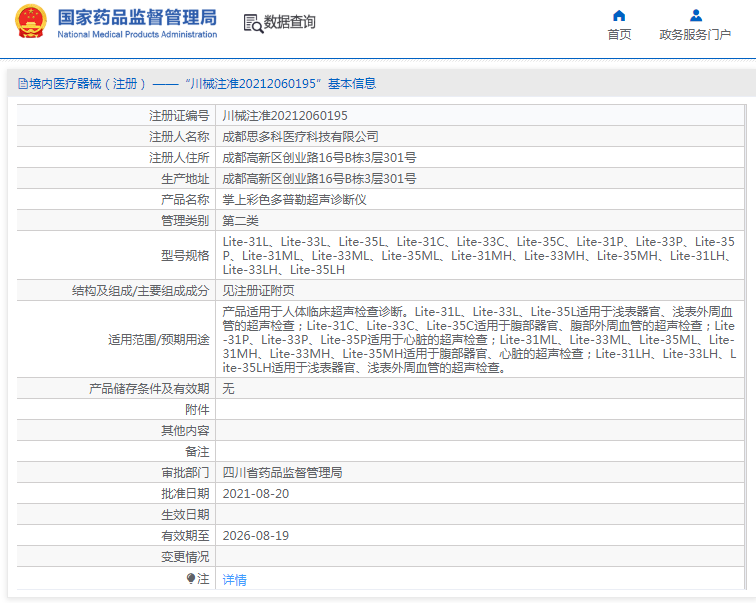Screen dimensions: 756x603
Task: Click product name 掌上彩色多普勒超声诊断仪
Action: tap(294, 200)
